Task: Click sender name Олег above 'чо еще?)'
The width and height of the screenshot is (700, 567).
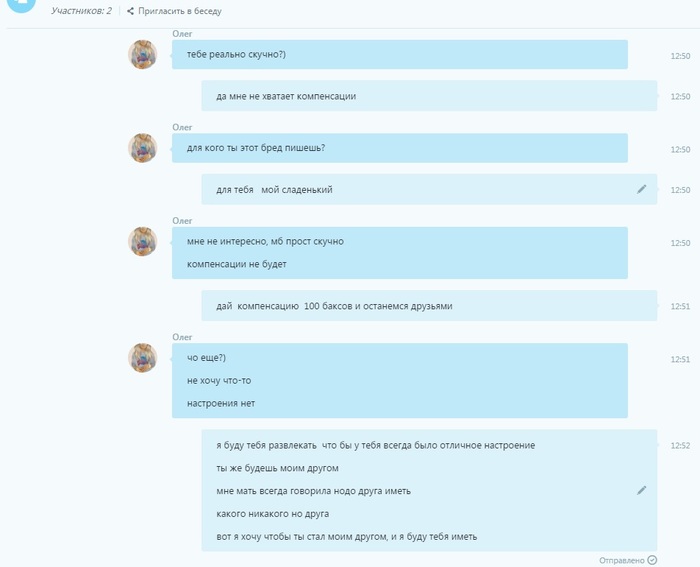Action: tap(182, 337)
